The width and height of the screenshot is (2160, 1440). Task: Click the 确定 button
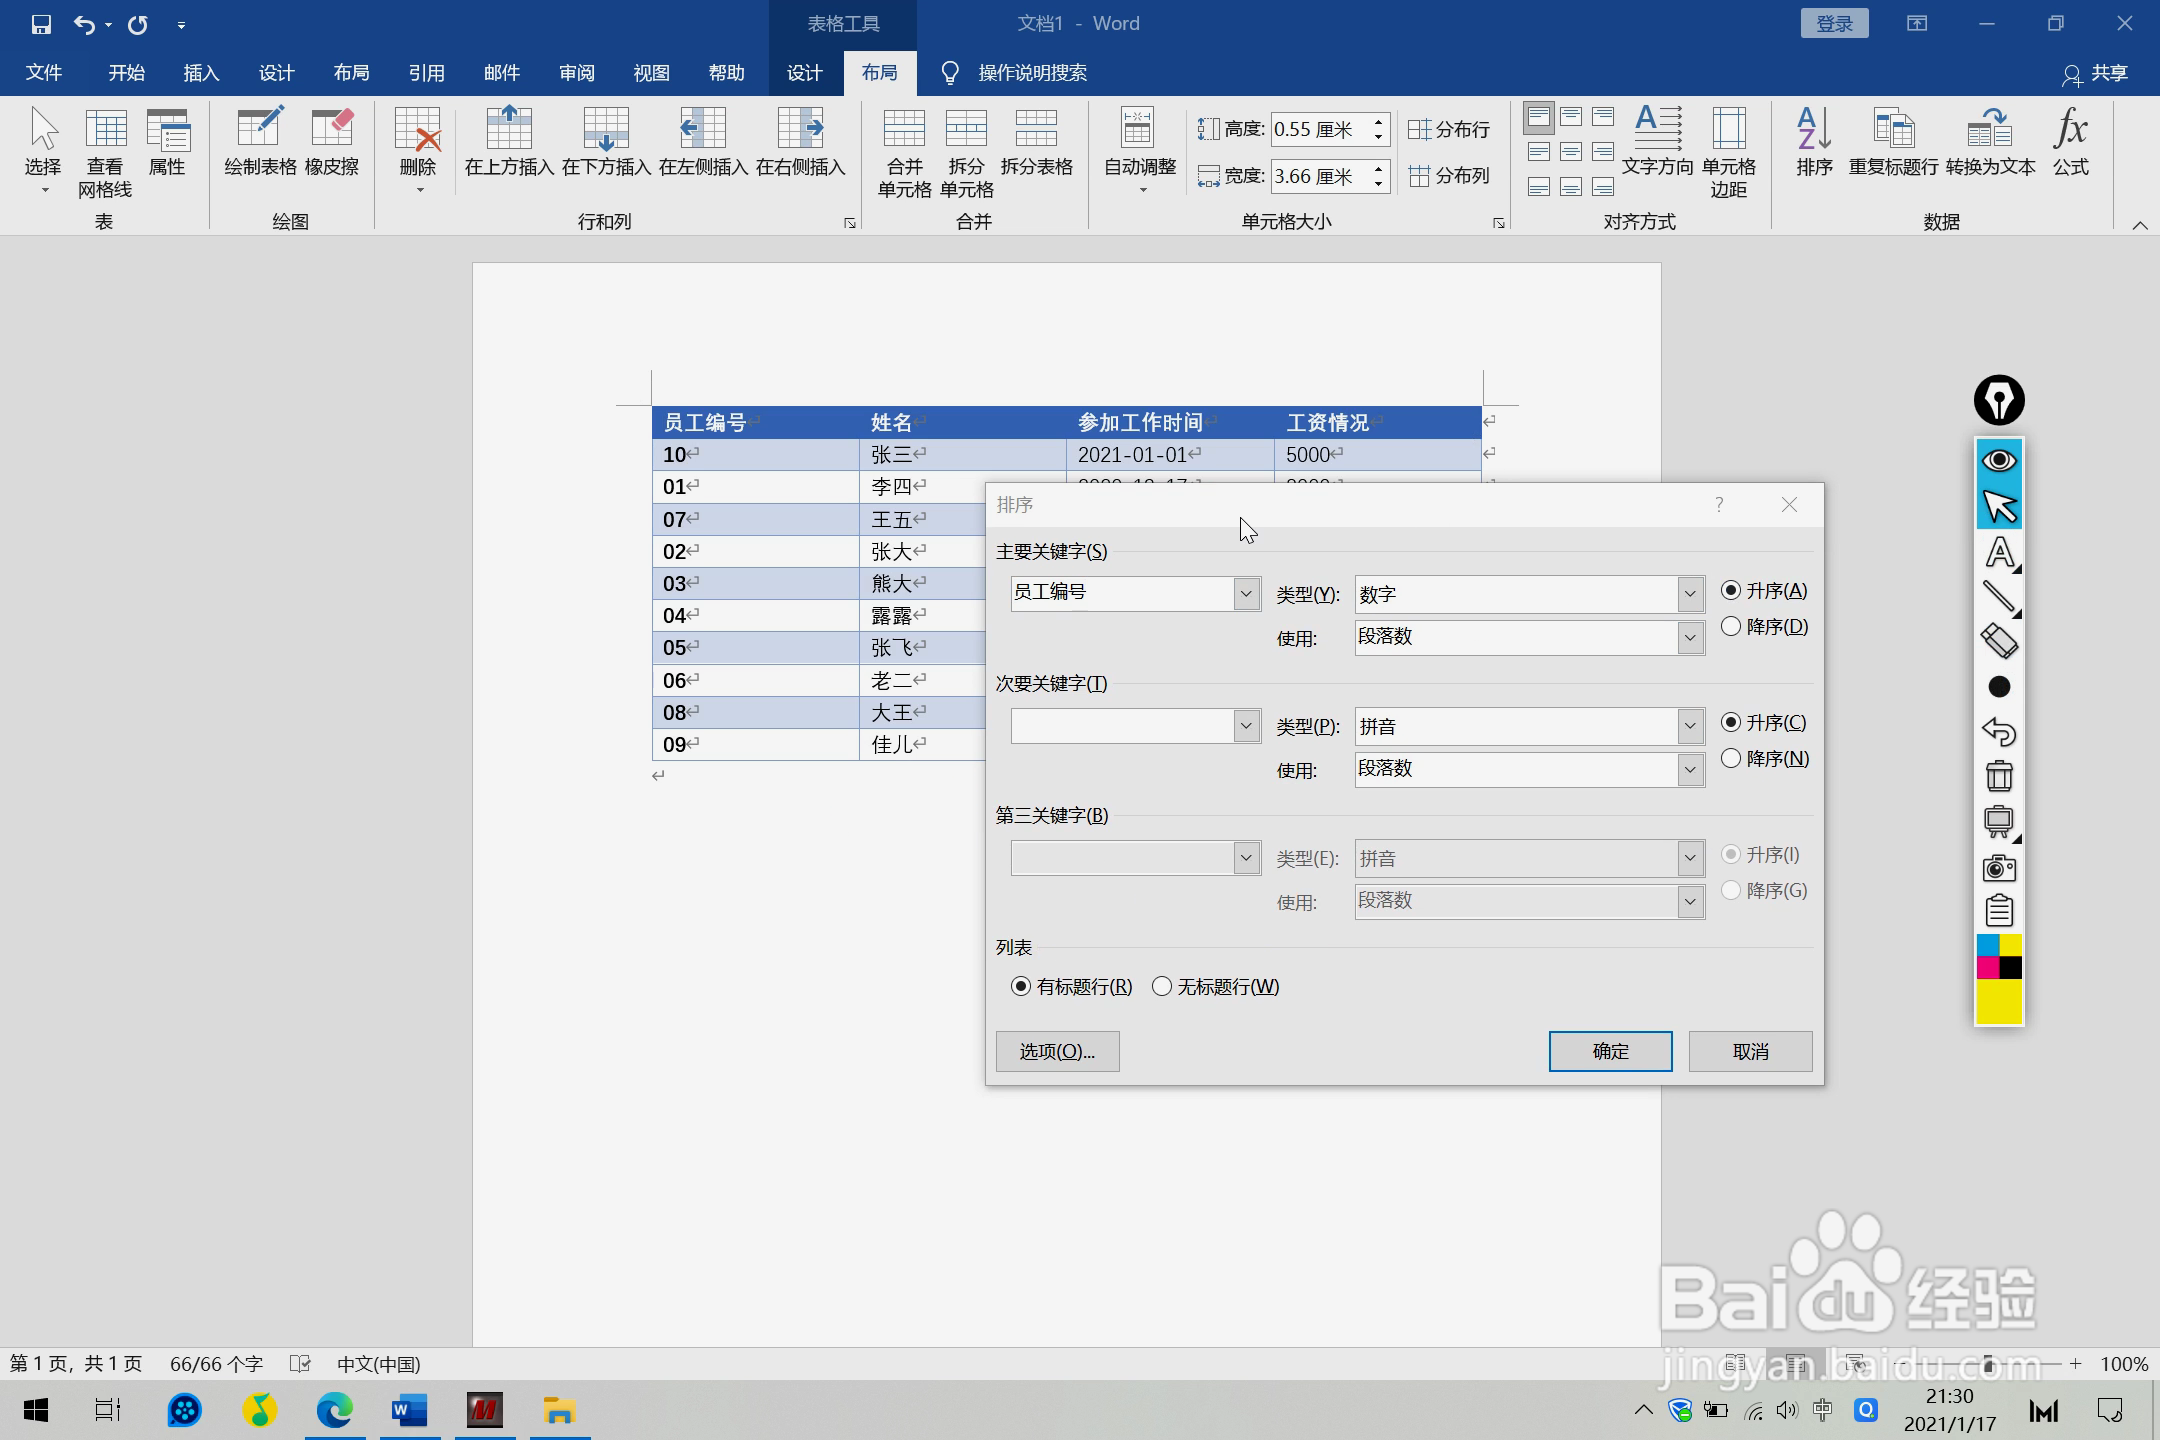[x=1610, y=1051]
